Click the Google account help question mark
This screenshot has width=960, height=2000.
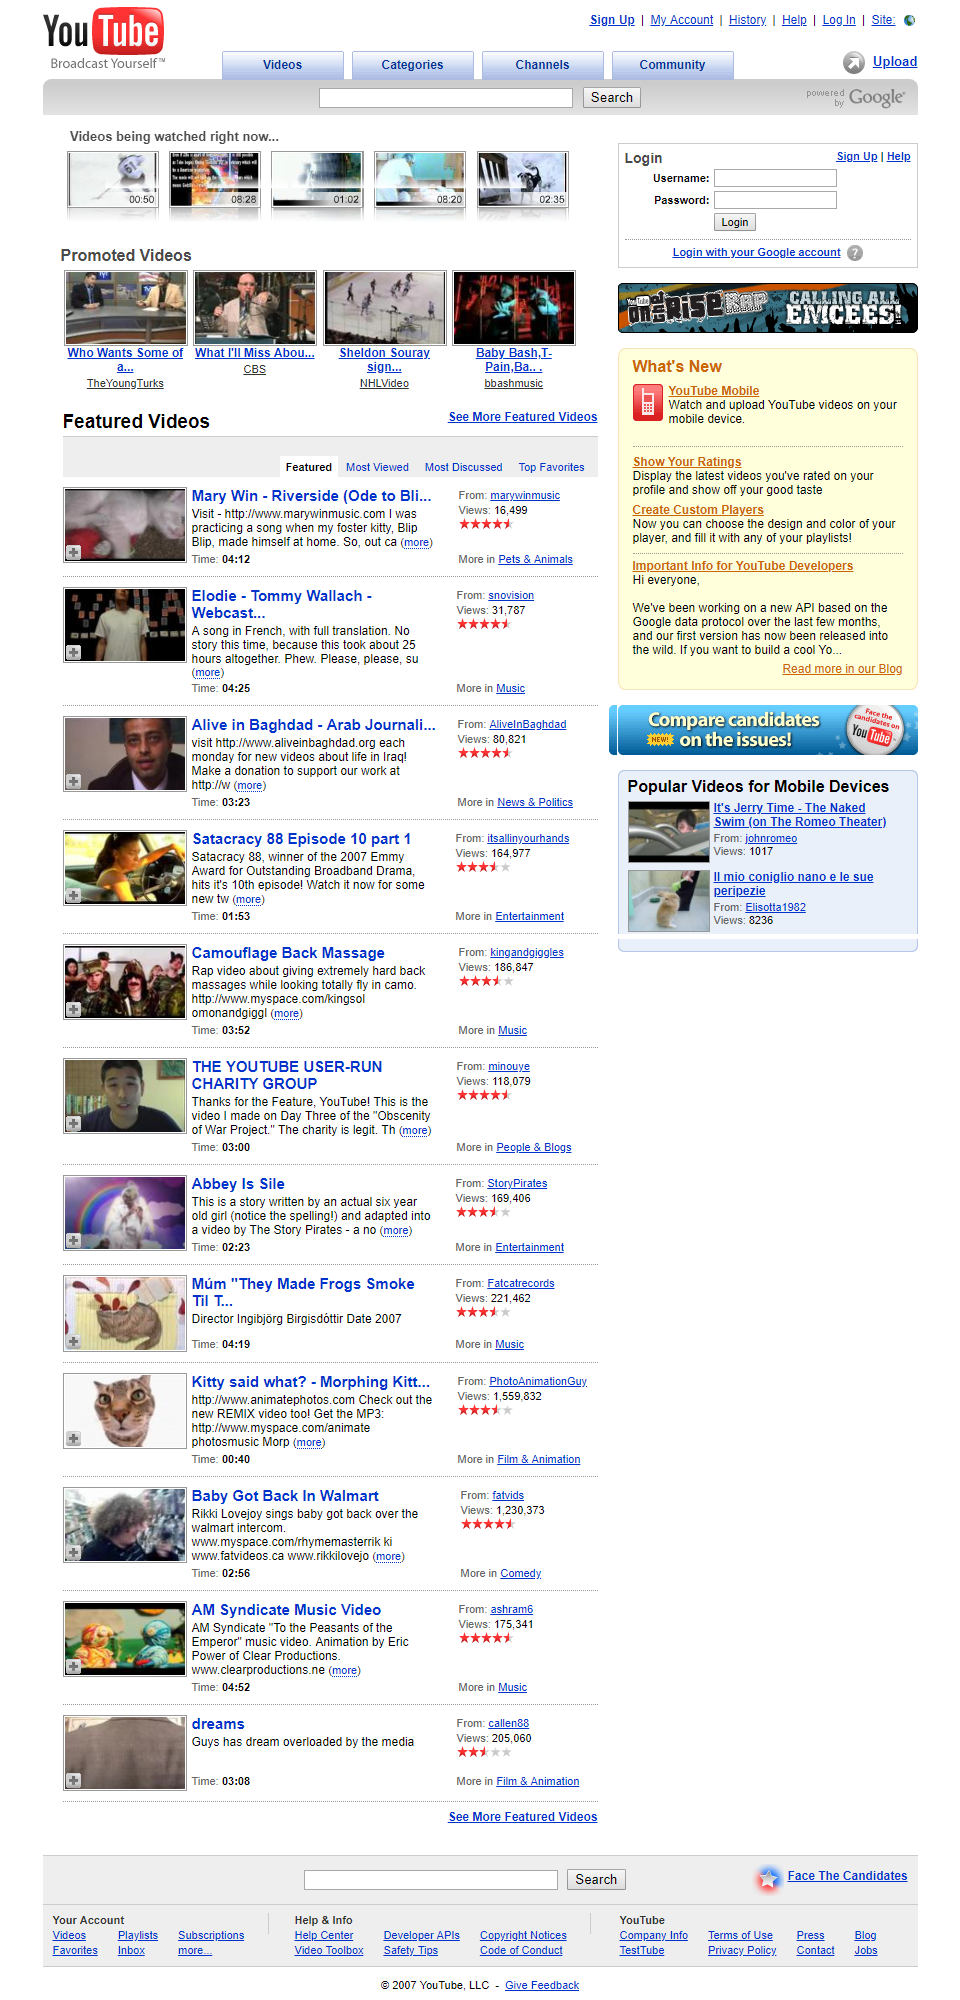[x=855, y=253]
